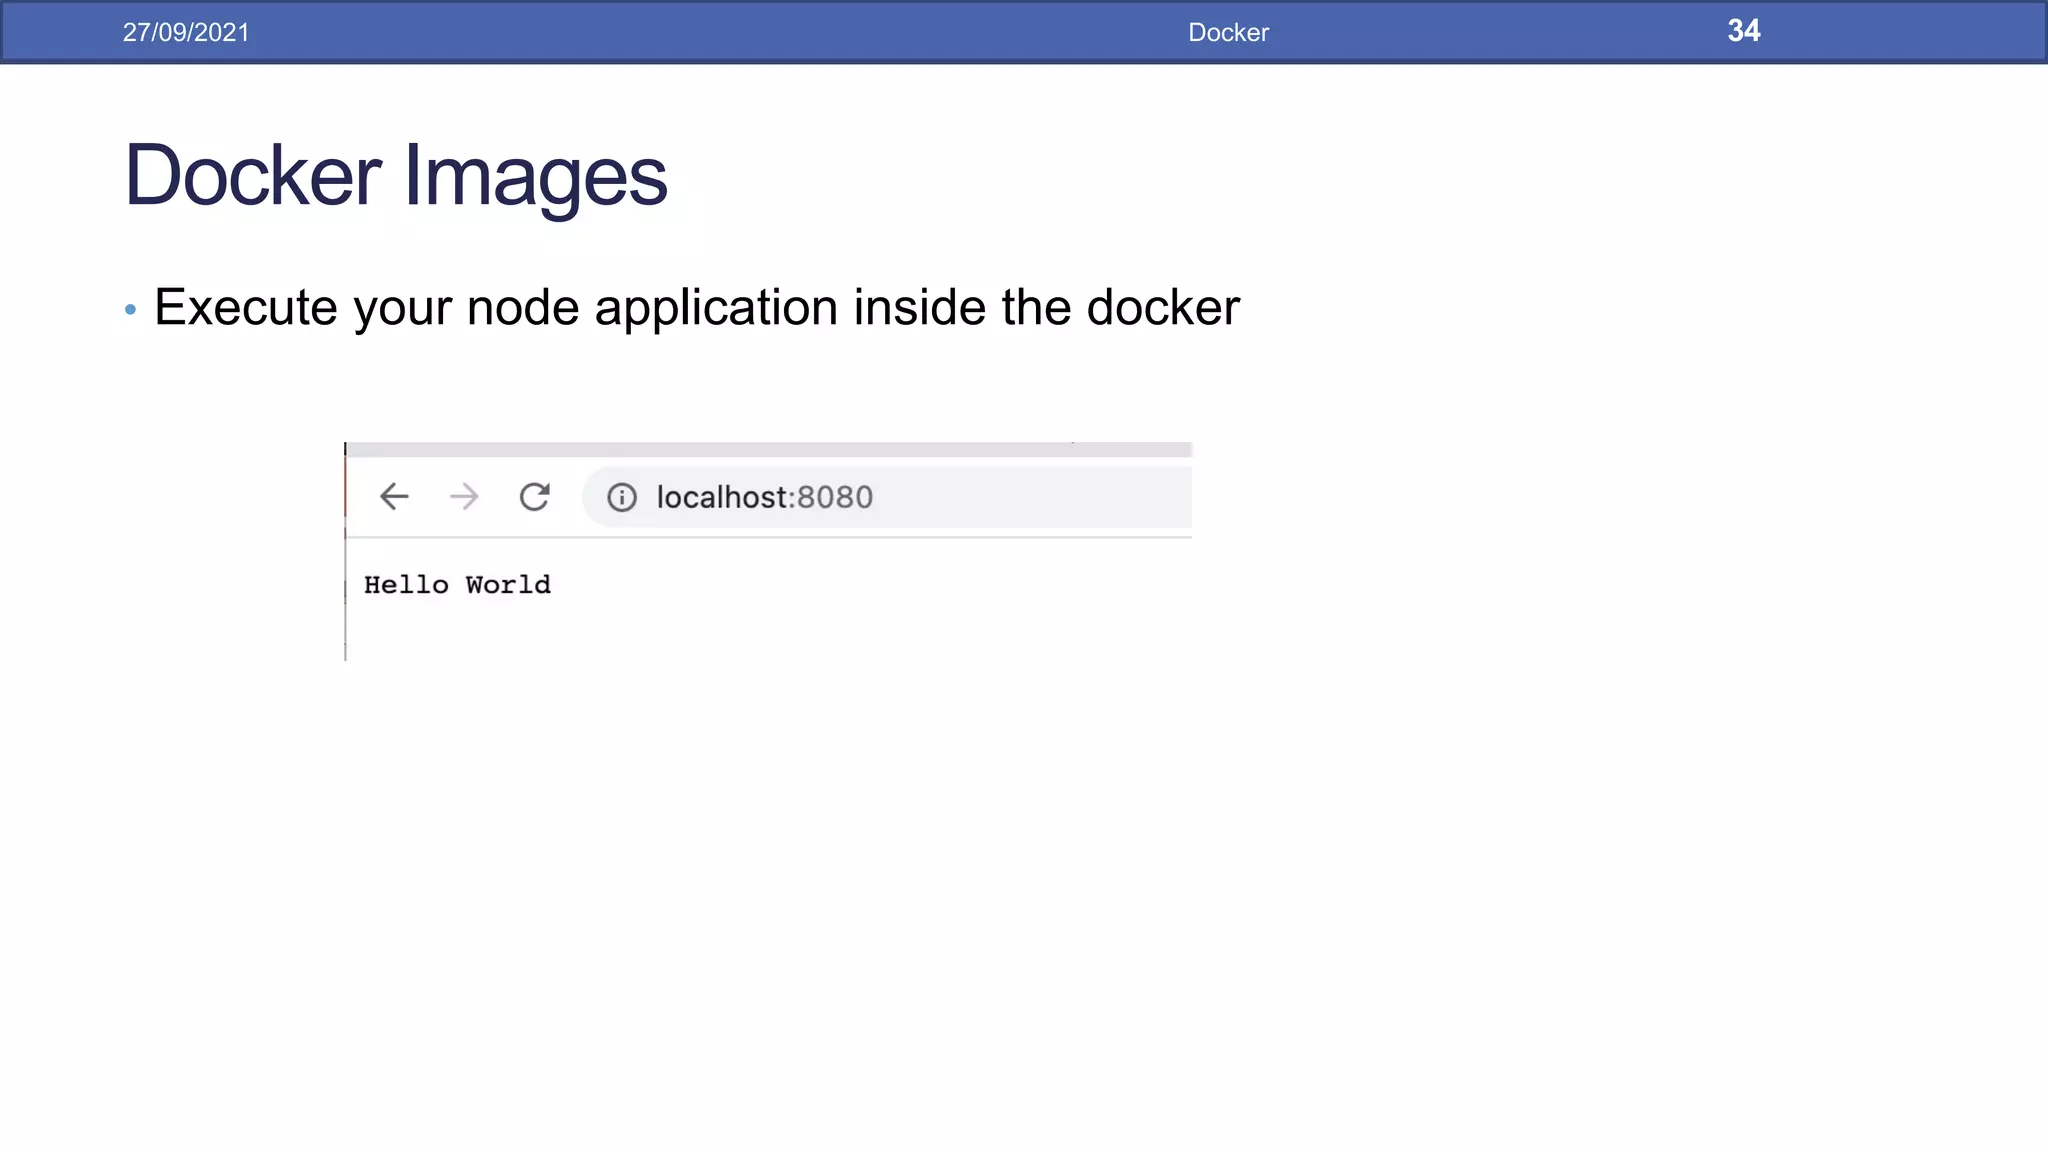Click the word 'Hello' in the page output
Screen dimensions: 2048x1152
(406, 585)
